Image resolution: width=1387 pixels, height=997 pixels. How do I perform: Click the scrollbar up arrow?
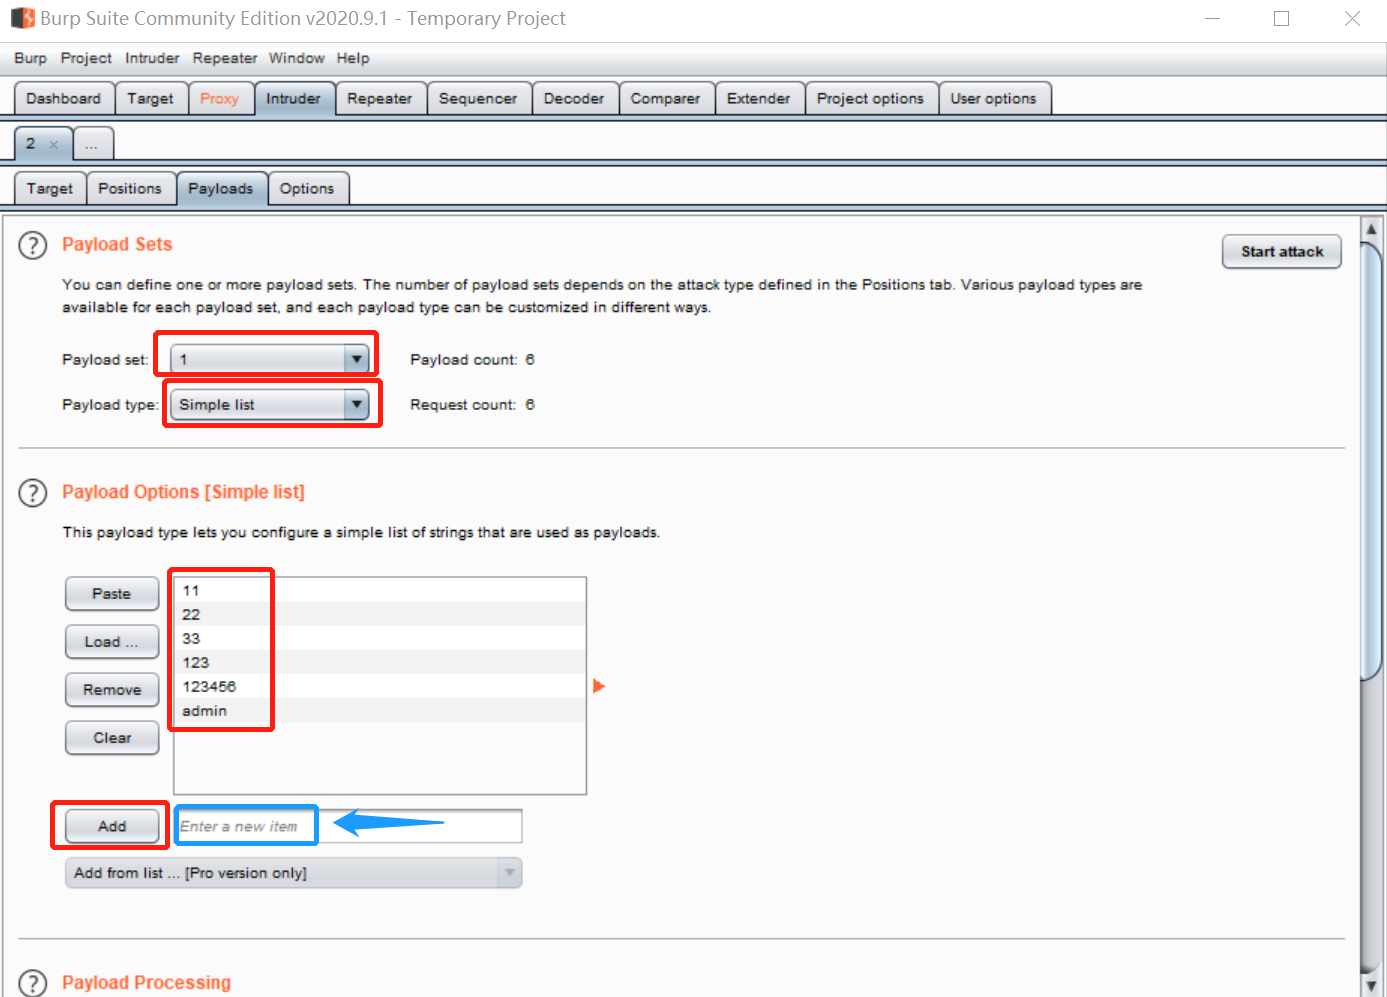tap(1372, 229)
